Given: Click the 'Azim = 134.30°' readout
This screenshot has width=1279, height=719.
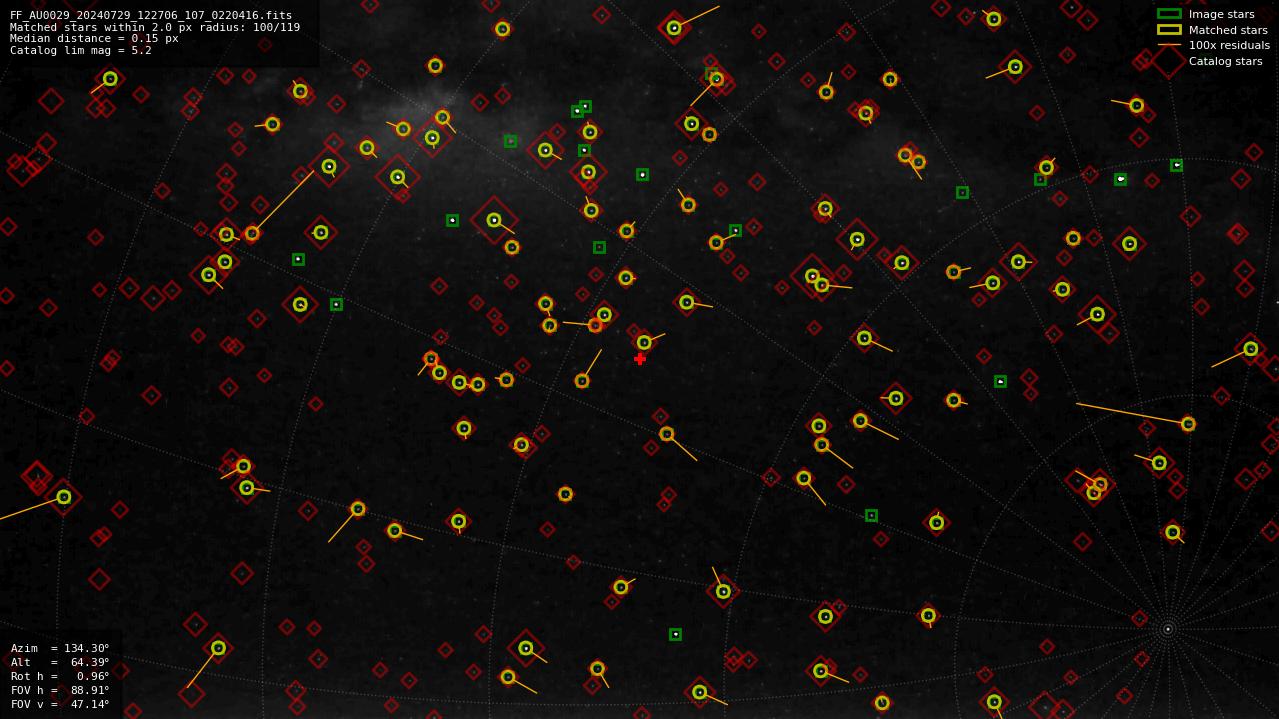Looking at the screenshot, I should coord(60,648).
